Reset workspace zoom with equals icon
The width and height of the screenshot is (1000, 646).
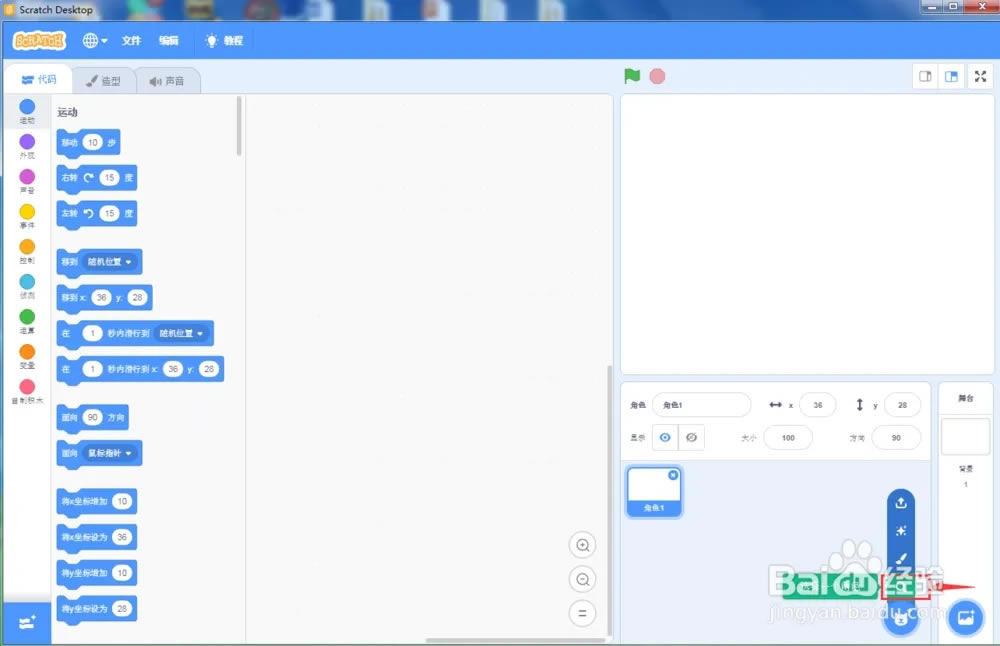coord(582,613)
